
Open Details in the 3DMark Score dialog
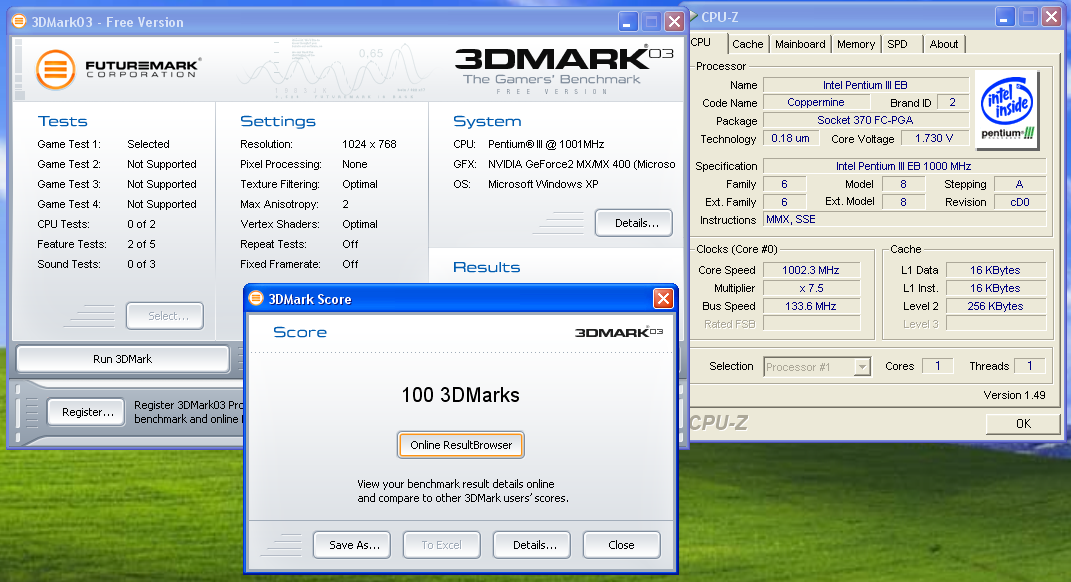click(531, 544)
